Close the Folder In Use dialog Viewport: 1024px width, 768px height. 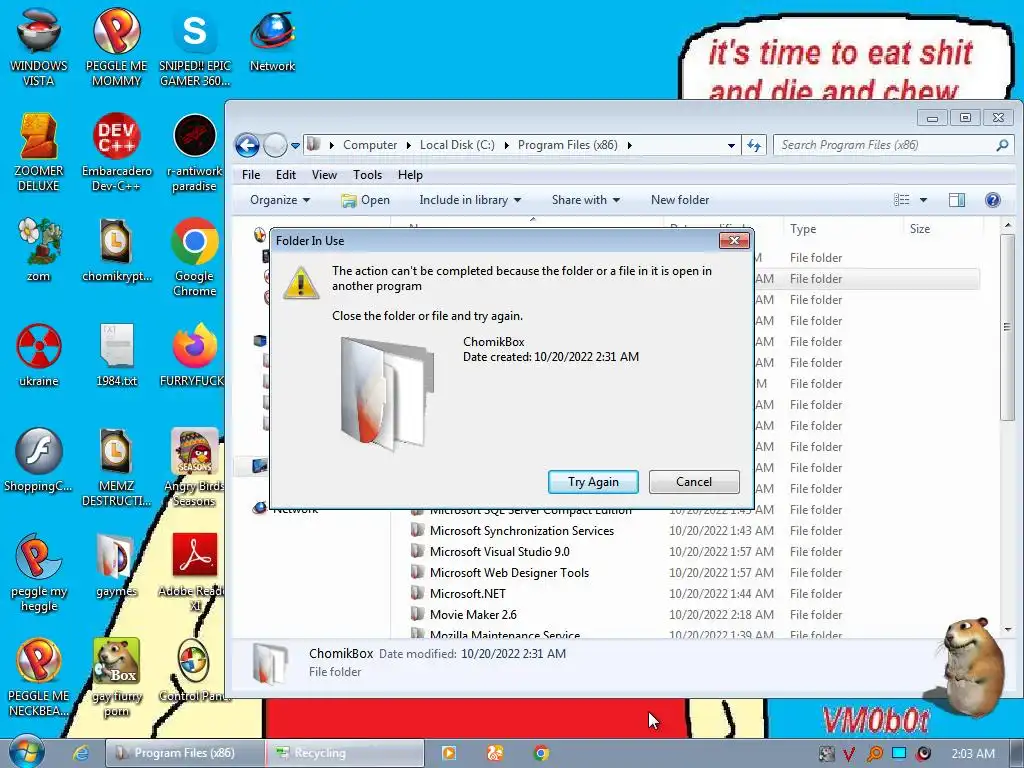tap(734, 240)
